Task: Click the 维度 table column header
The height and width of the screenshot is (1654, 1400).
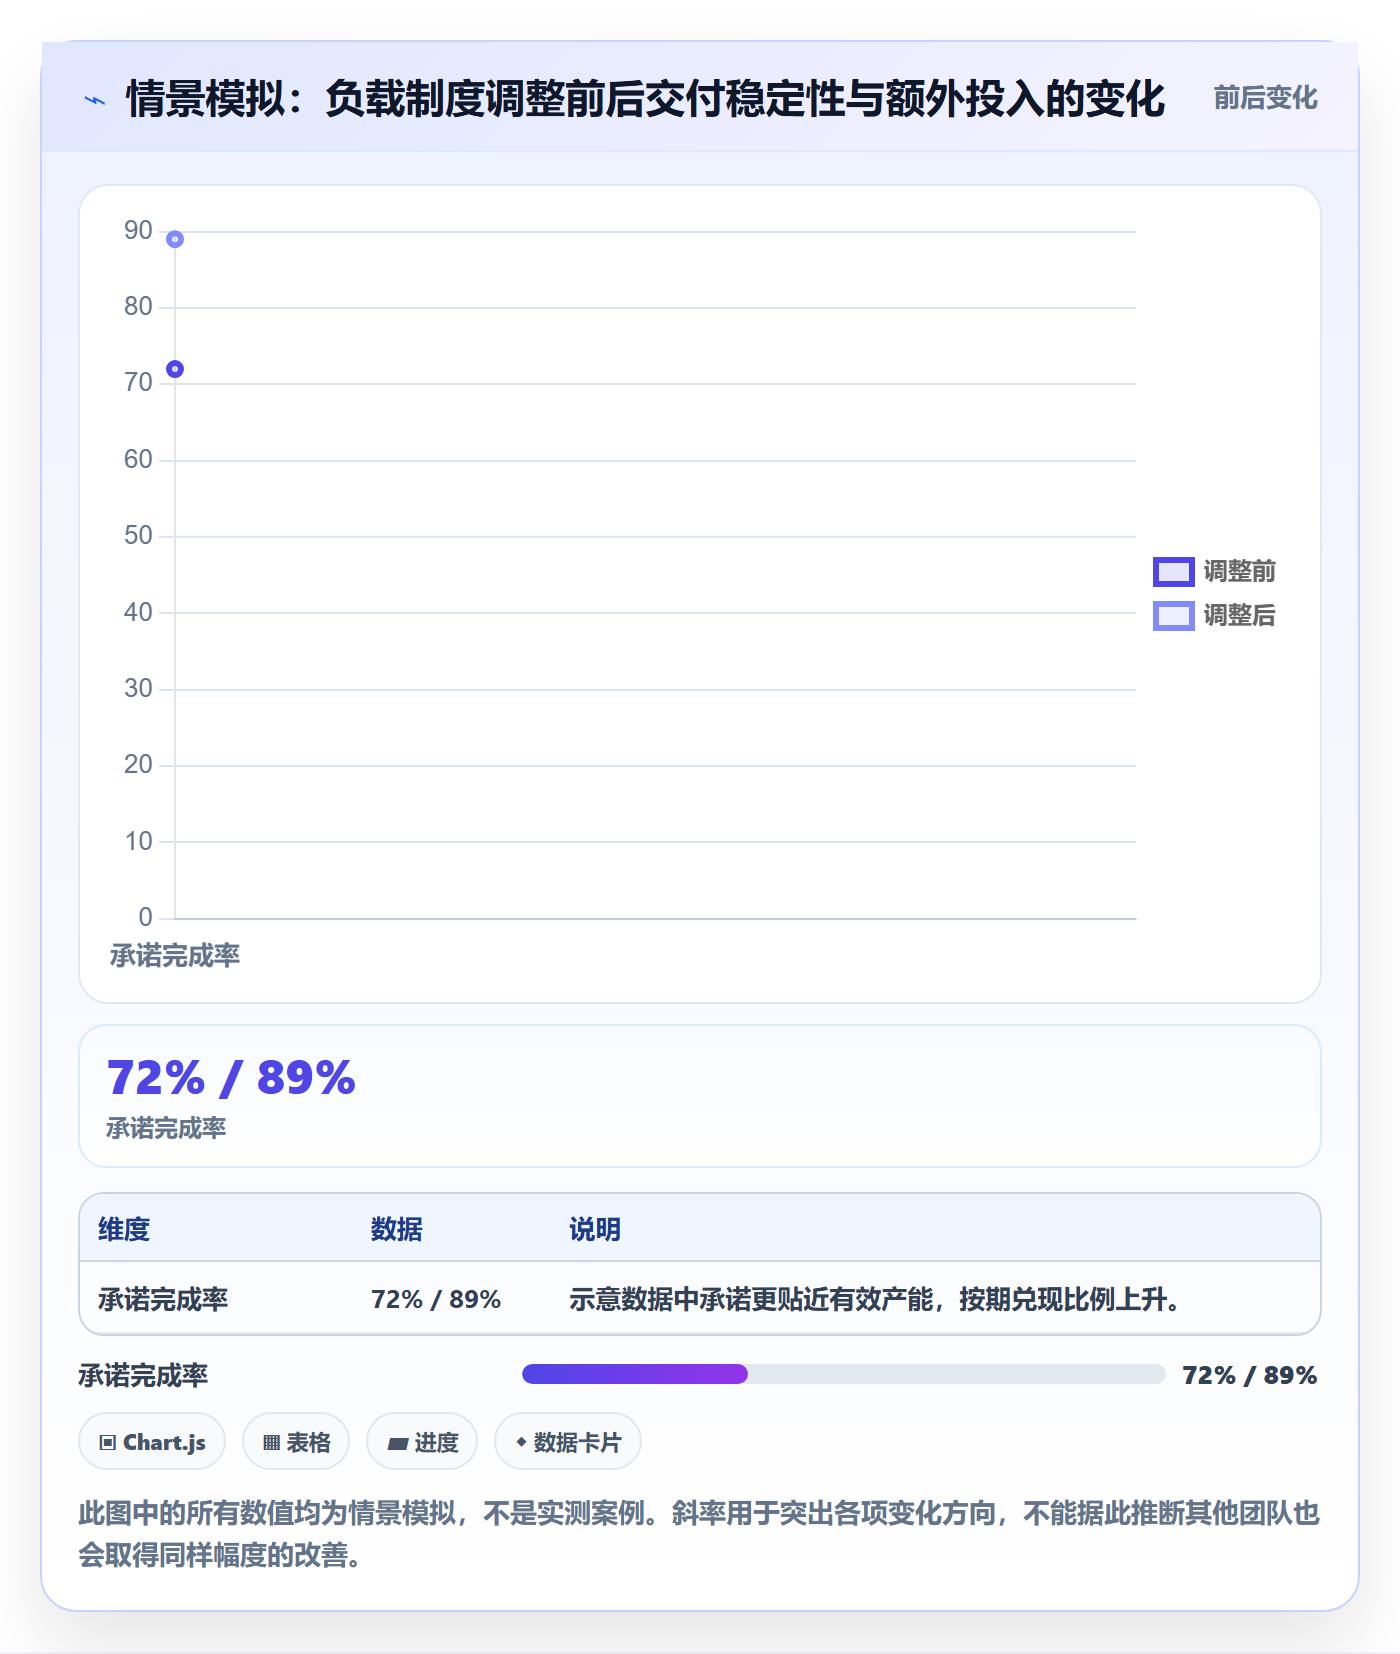Action: [x=124, y=1229]
